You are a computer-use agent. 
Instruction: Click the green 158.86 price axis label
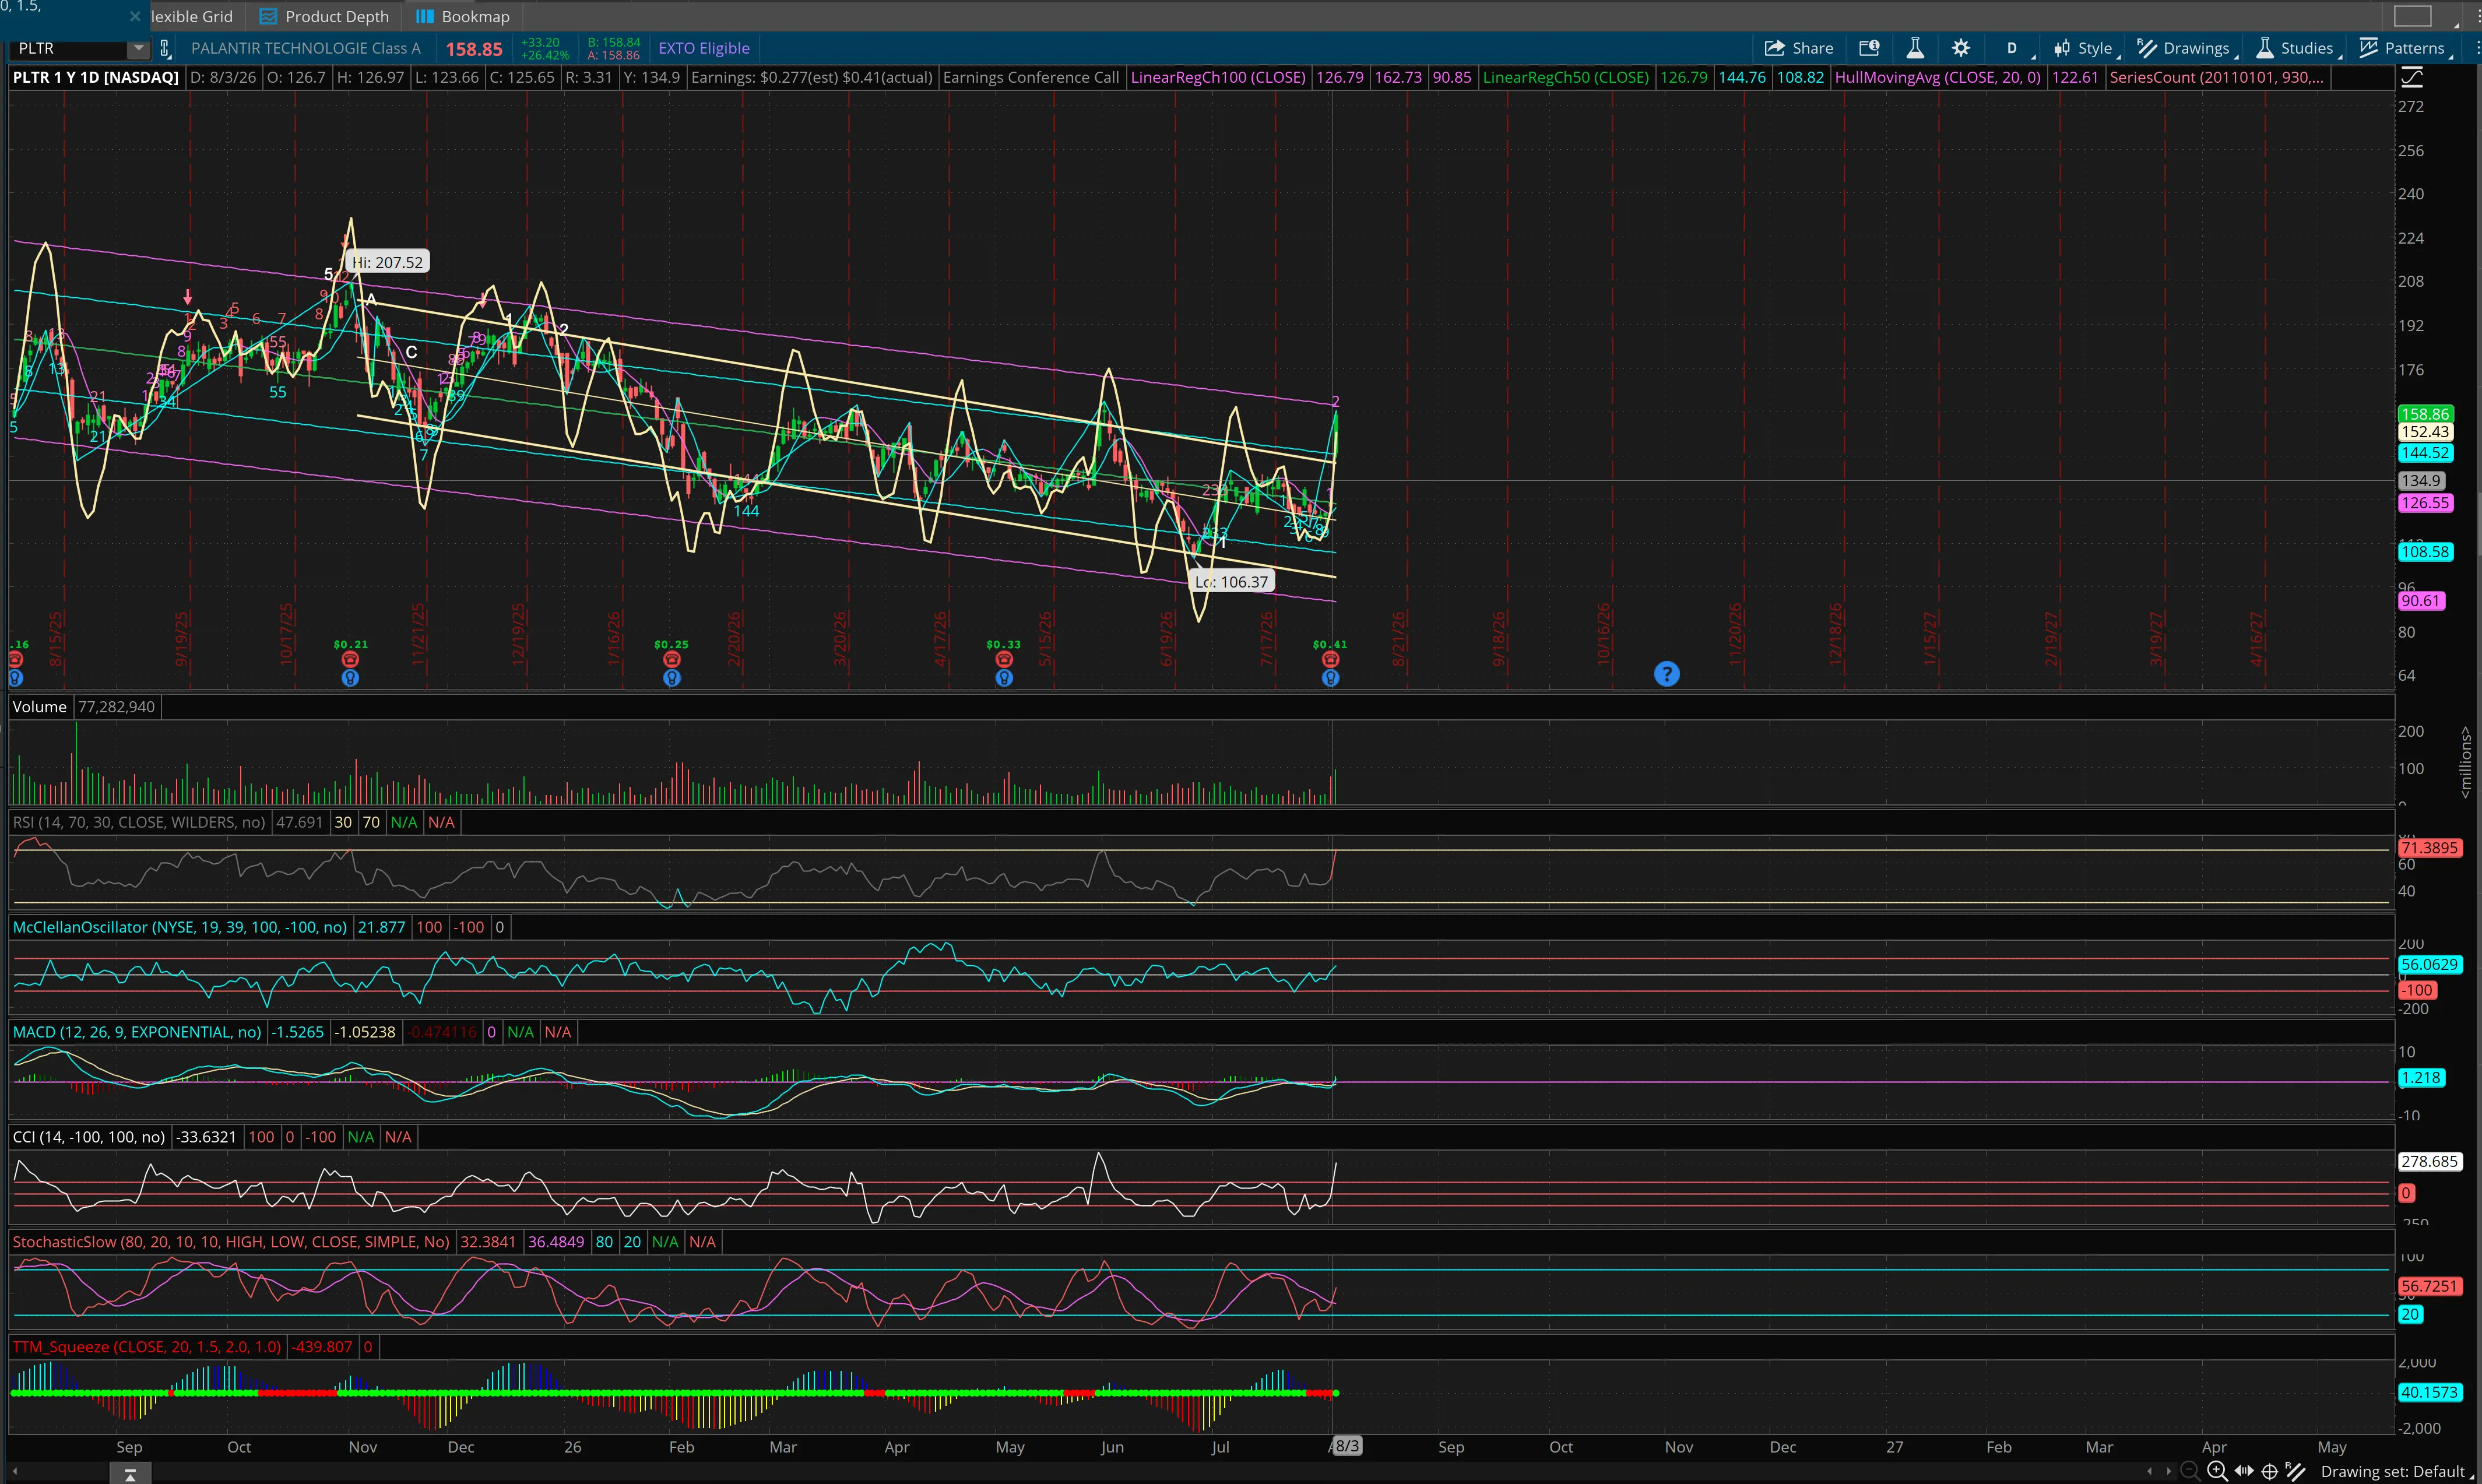pos(2425,414)
